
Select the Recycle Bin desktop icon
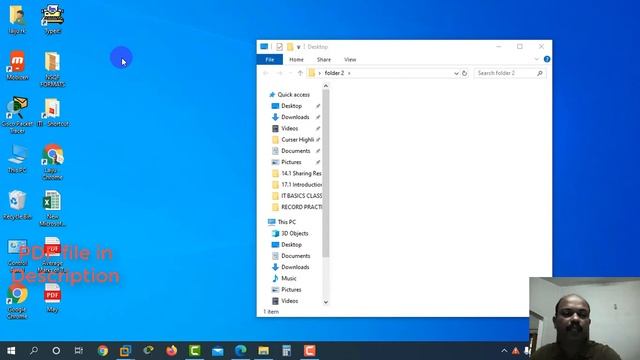point(17,205)
